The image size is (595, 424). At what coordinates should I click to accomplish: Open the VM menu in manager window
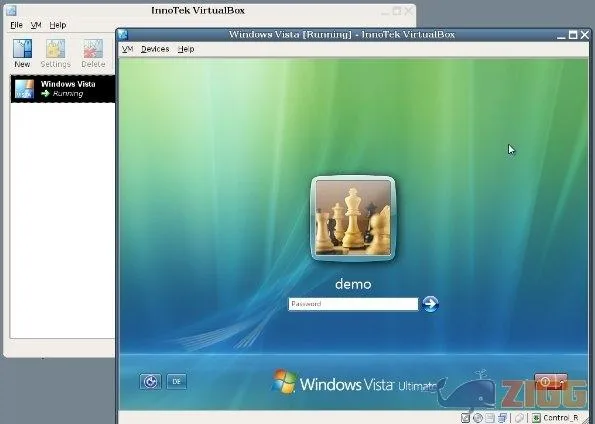[36, 25]
